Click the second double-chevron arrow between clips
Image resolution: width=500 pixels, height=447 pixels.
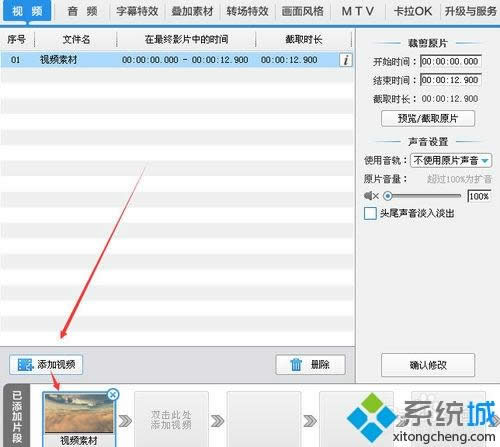[x=217, y=421]
